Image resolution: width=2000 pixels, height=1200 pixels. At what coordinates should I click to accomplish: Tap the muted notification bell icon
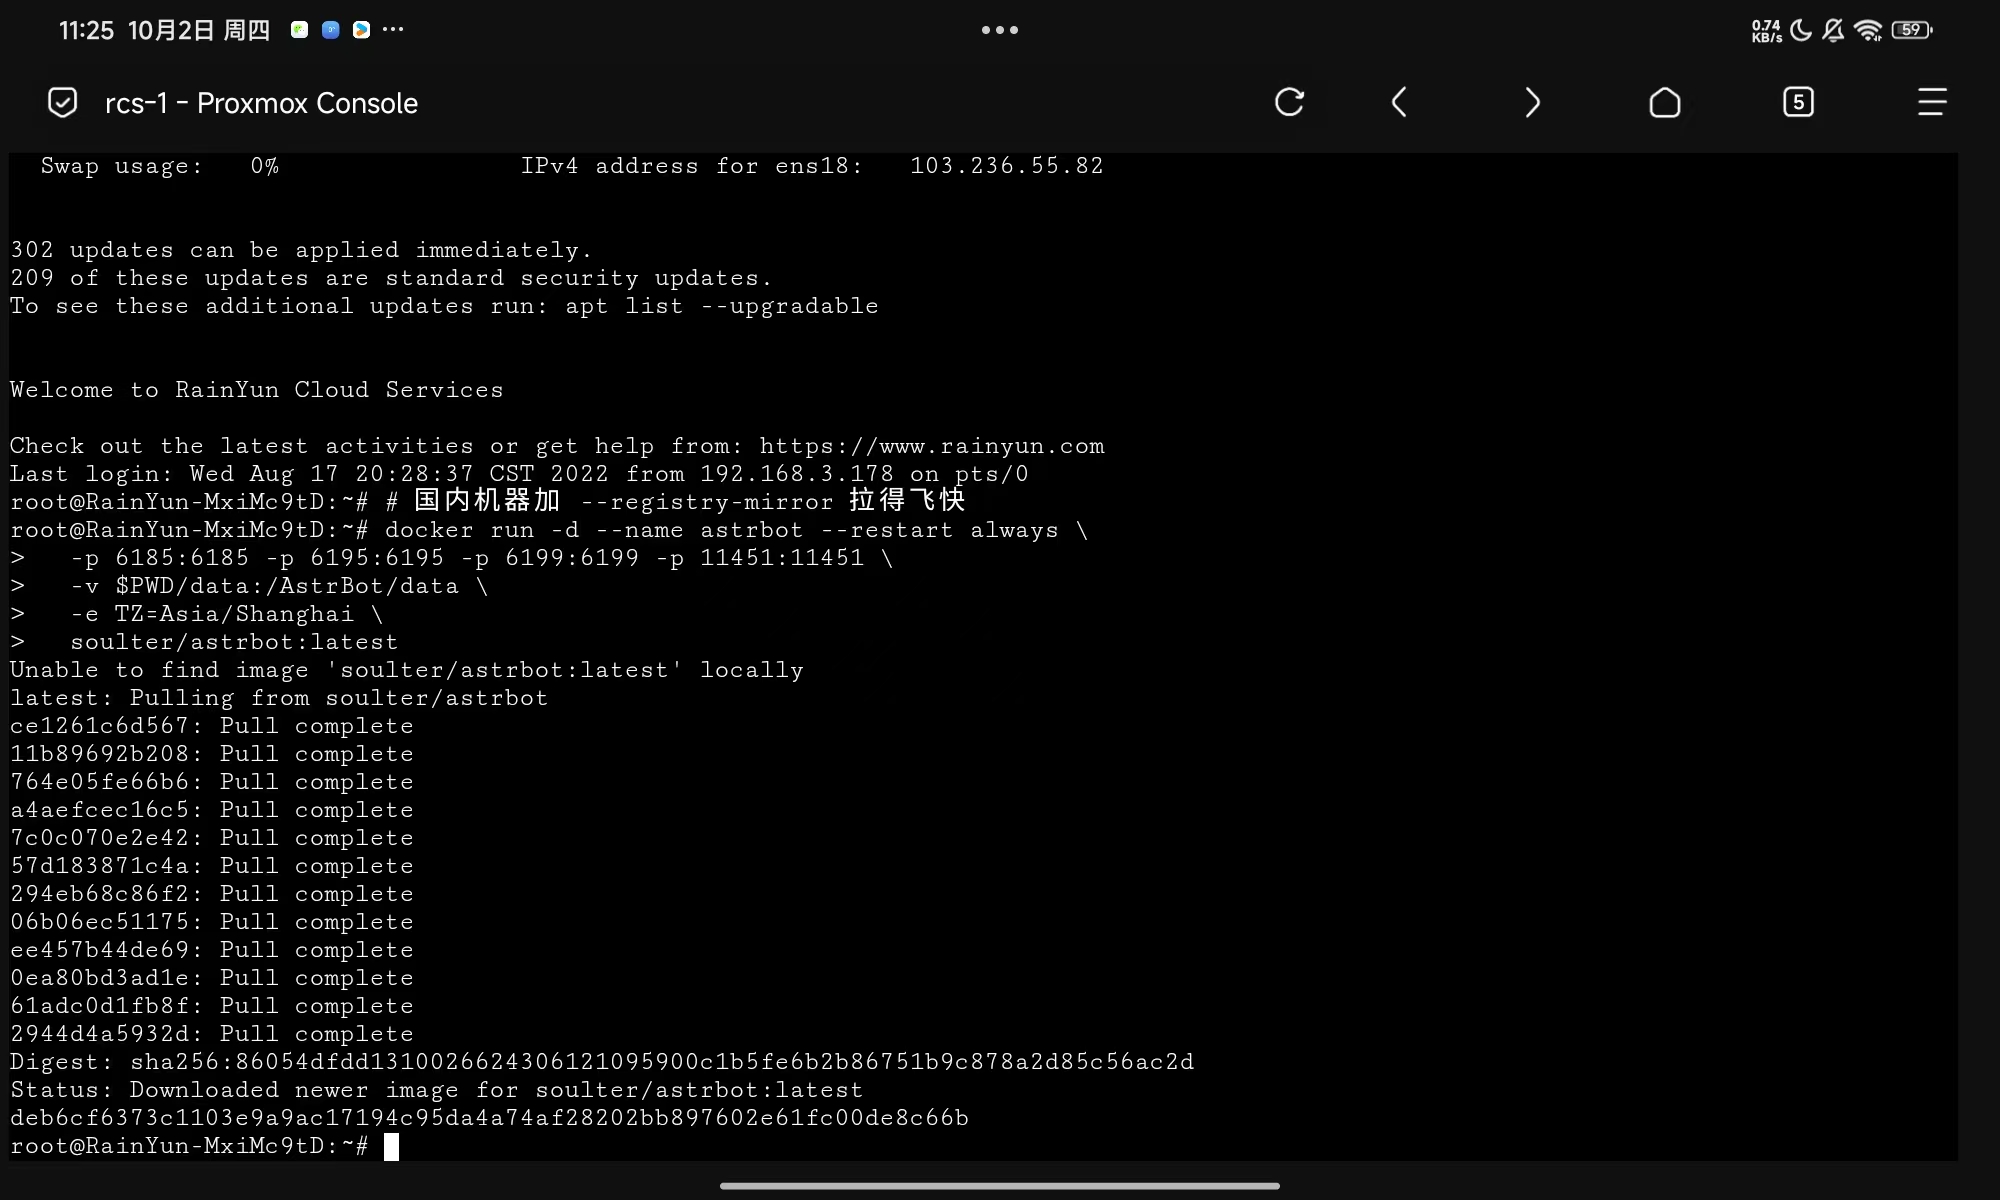click(1833, 30)
